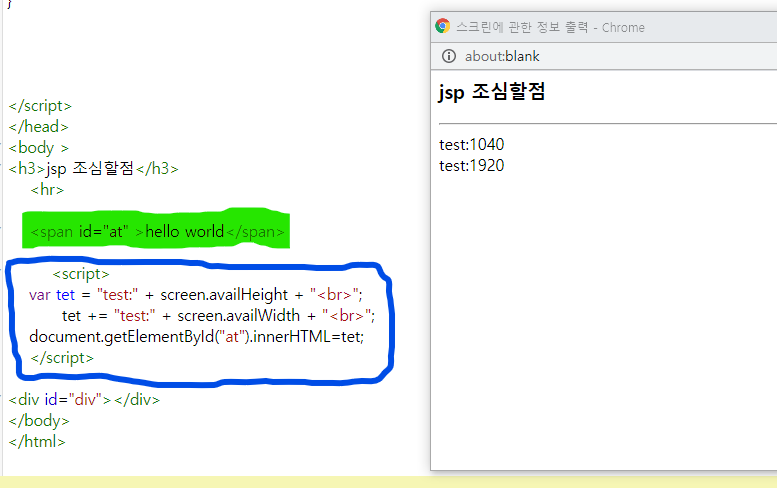
Task: Place cursor on the closing </script> line above </head>
Action: pyautogui.click(x=40, y=106)
